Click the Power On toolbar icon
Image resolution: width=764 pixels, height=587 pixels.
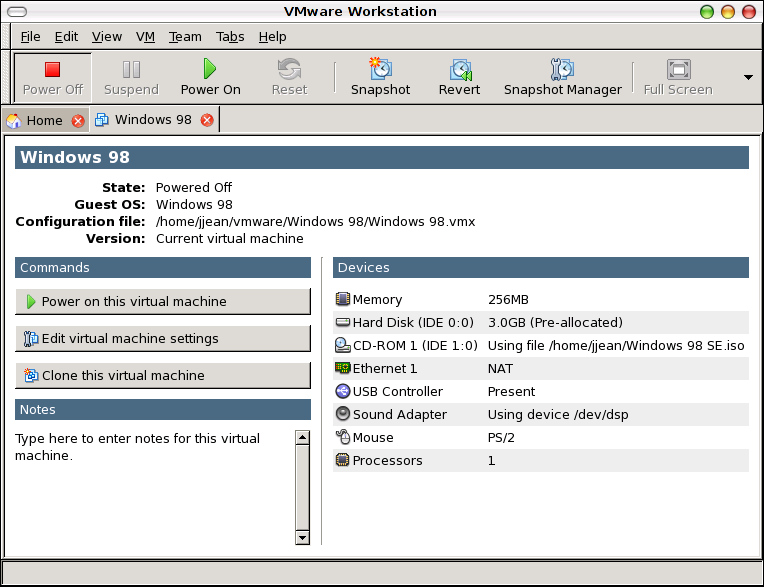click(x=210, y=69)
